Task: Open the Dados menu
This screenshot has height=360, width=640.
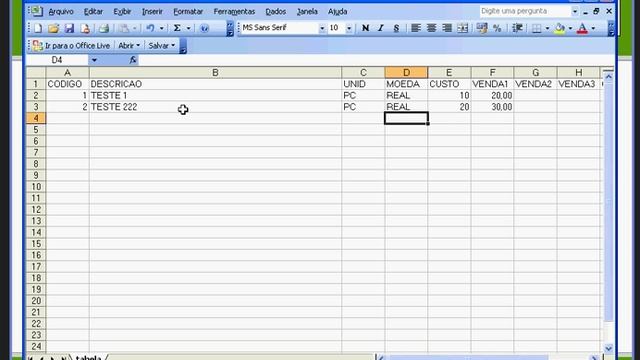Action: pos(276,11)
